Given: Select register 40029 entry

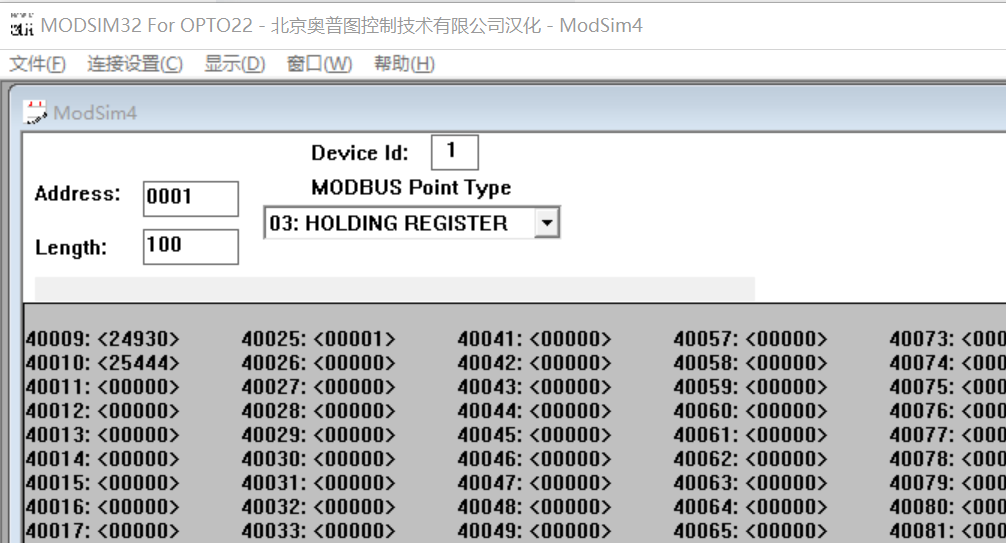Looking at the screenshot, I should coord(318,435).
